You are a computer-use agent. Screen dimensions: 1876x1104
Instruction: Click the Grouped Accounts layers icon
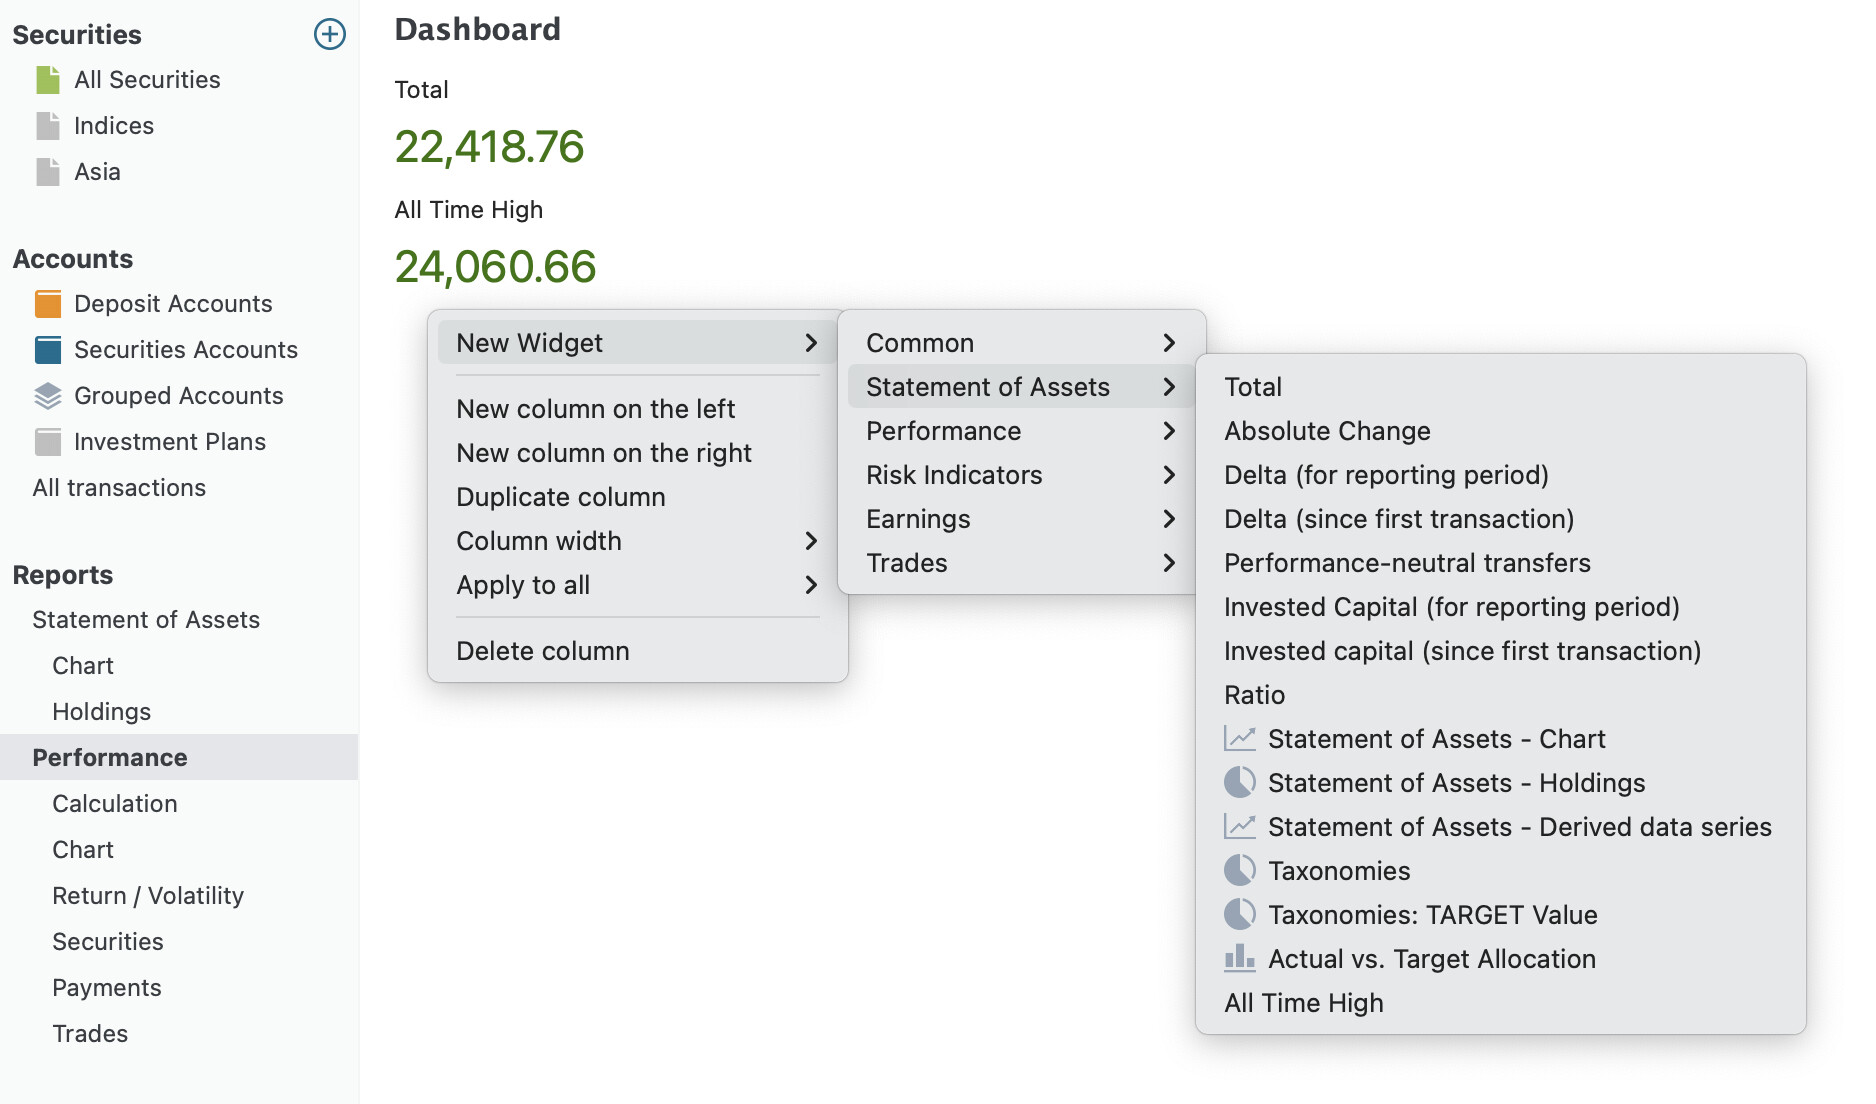pyautogui.click(x=48, y=396)
